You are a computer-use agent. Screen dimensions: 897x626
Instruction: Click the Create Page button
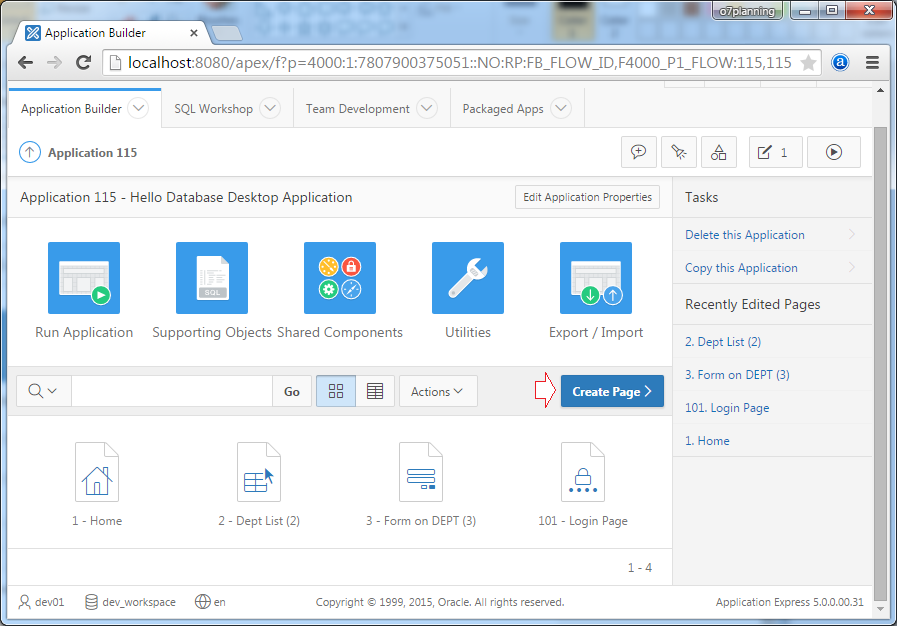[x=612, y=391]
